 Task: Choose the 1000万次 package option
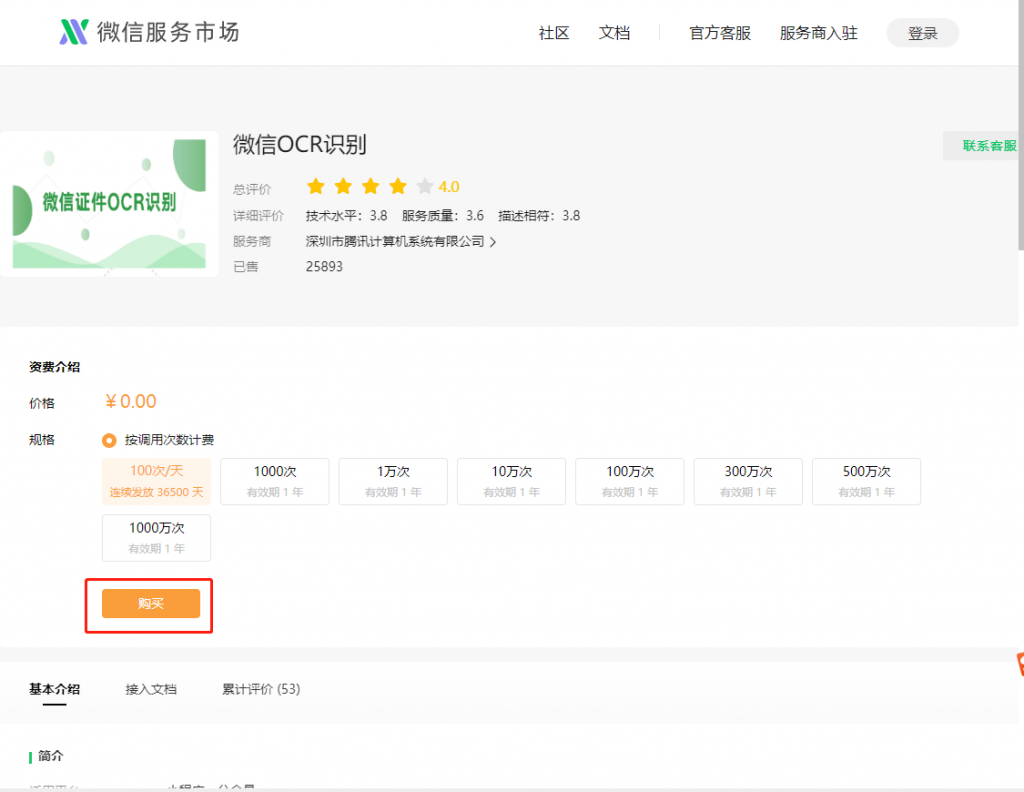click(156, 538)
